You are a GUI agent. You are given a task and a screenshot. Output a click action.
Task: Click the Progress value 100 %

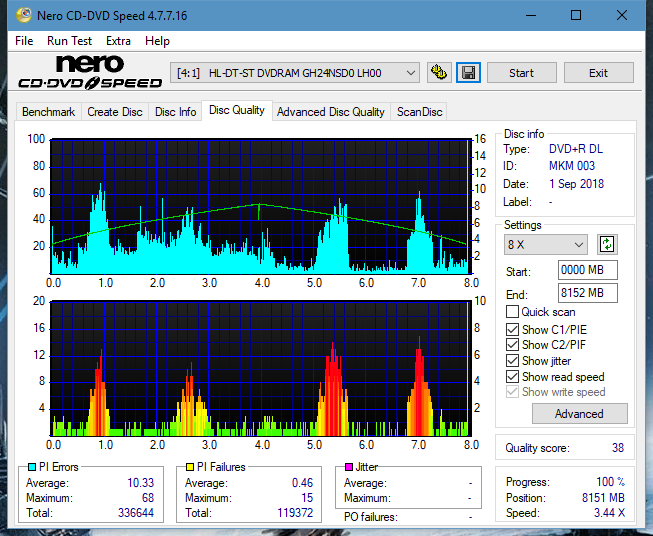tap(611, 482)
